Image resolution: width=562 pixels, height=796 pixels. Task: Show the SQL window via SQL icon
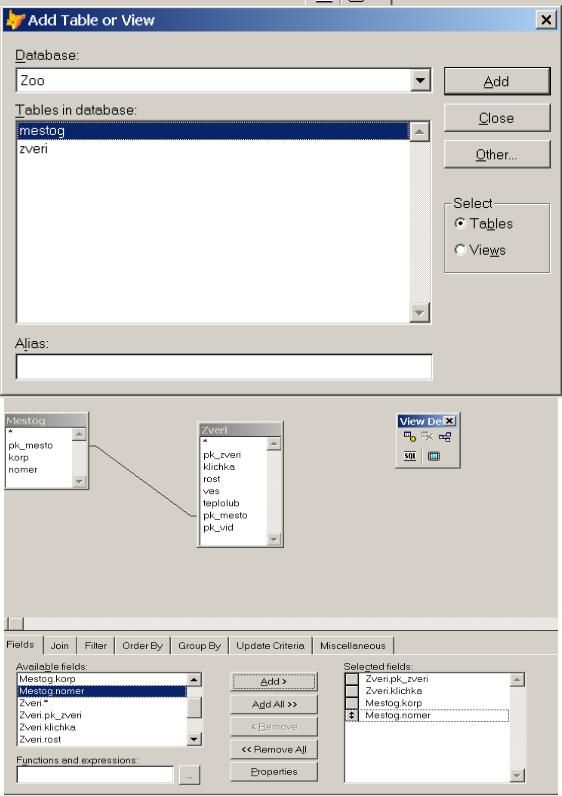(x=410, y=456)
